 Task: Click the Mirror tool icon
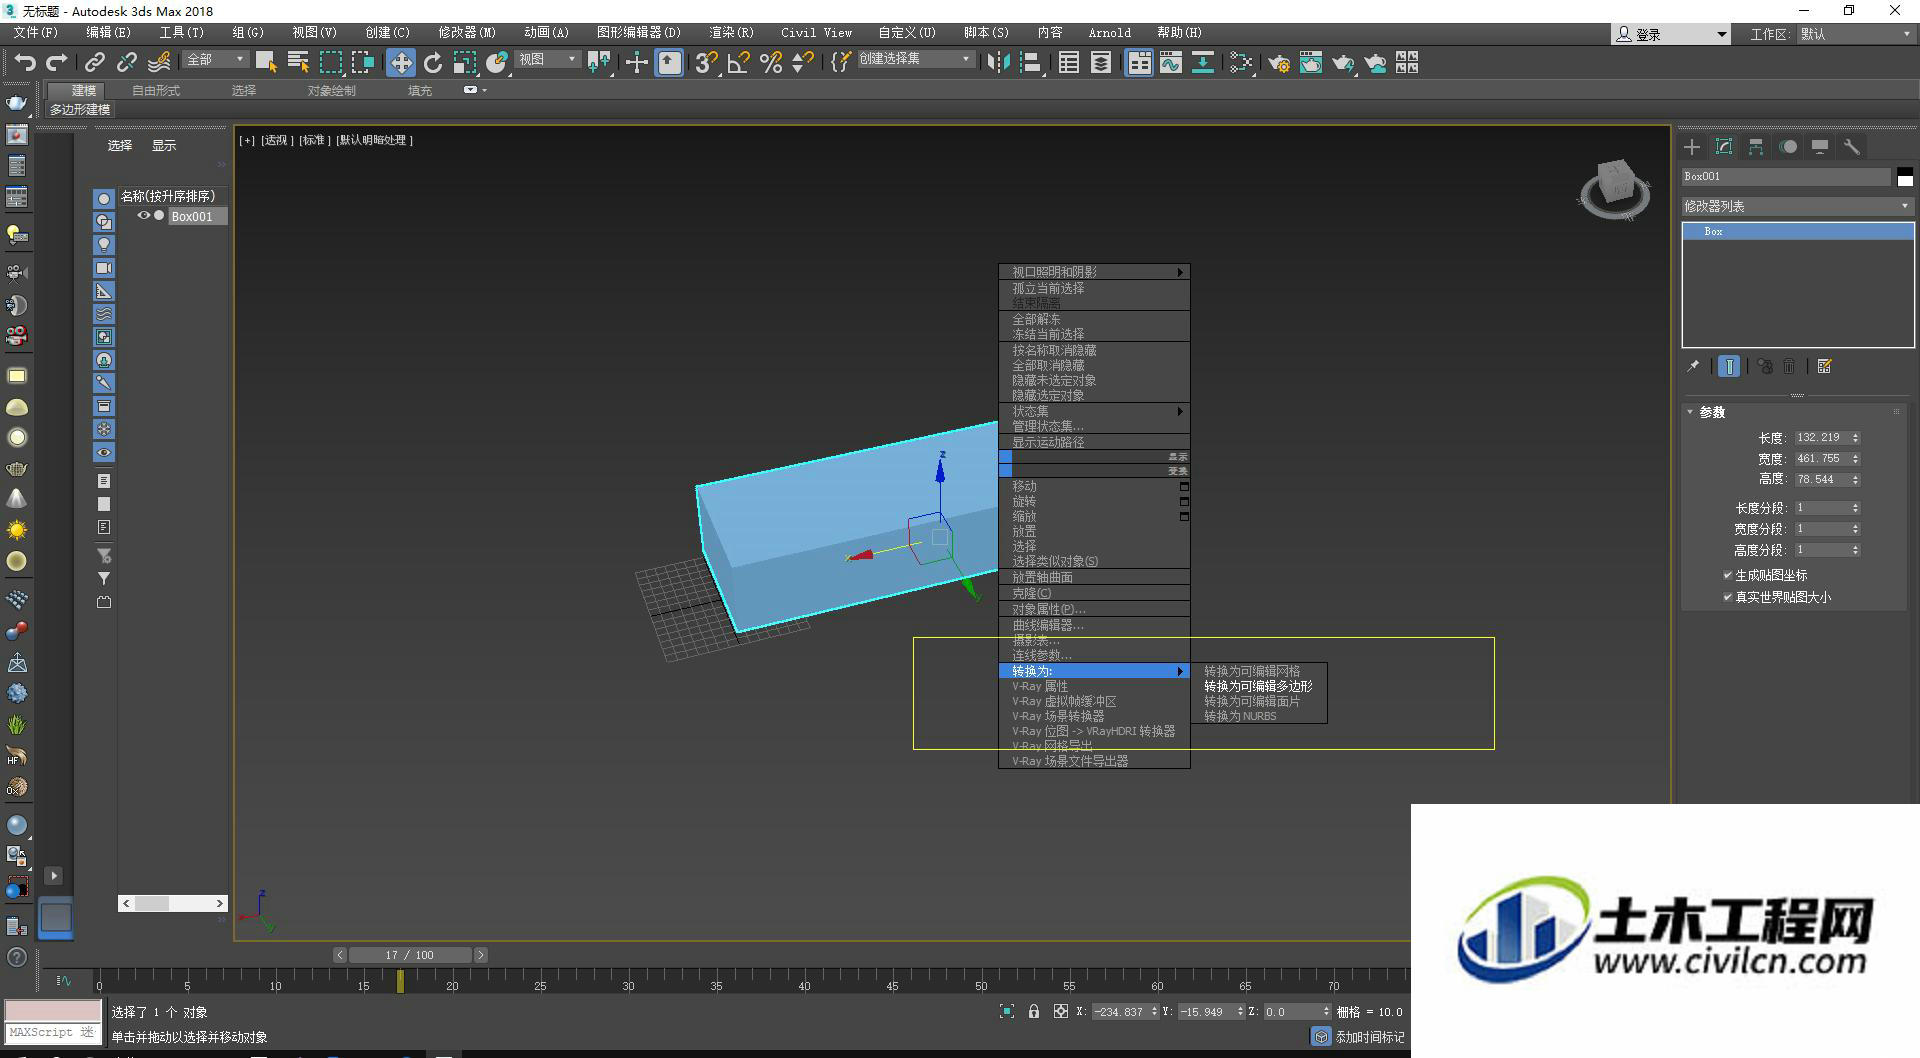[998, 63]
